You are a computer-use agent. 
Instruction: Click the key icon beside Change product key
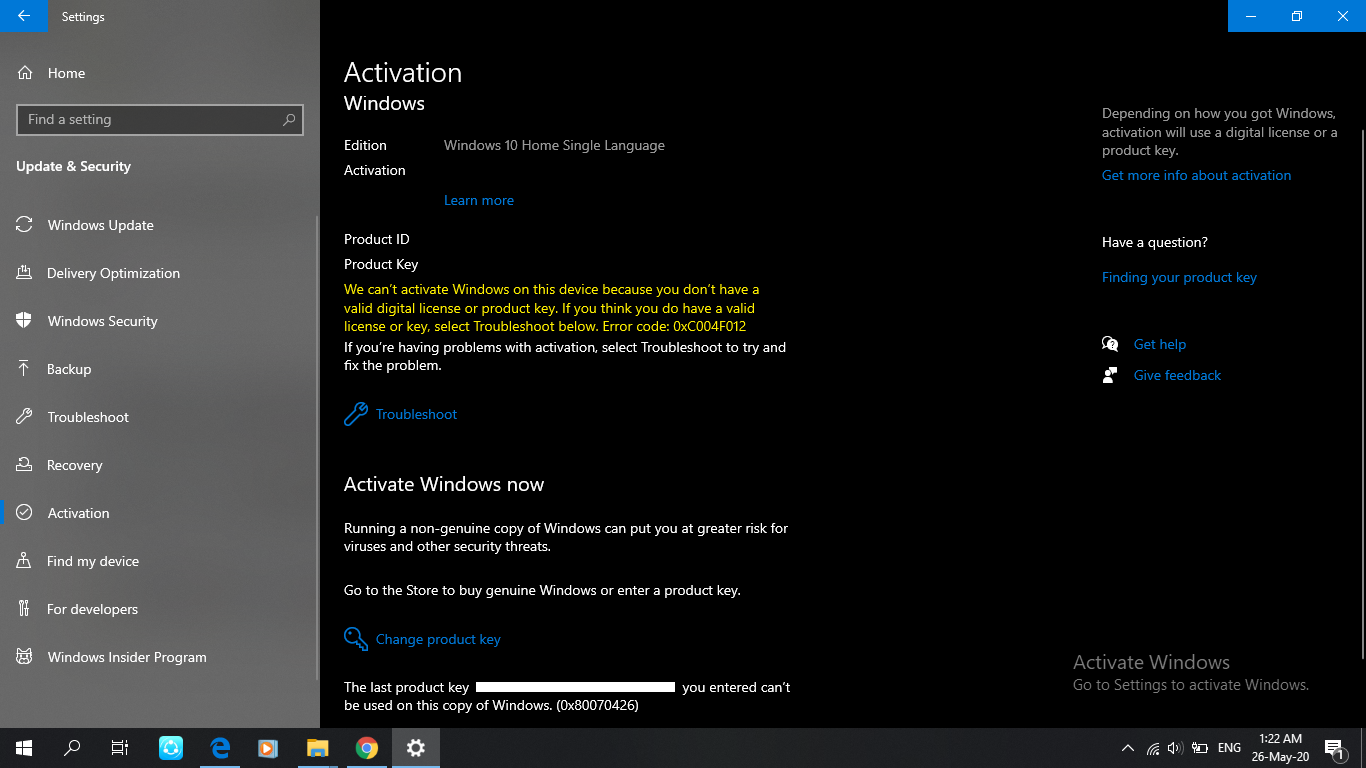[356, 639]
